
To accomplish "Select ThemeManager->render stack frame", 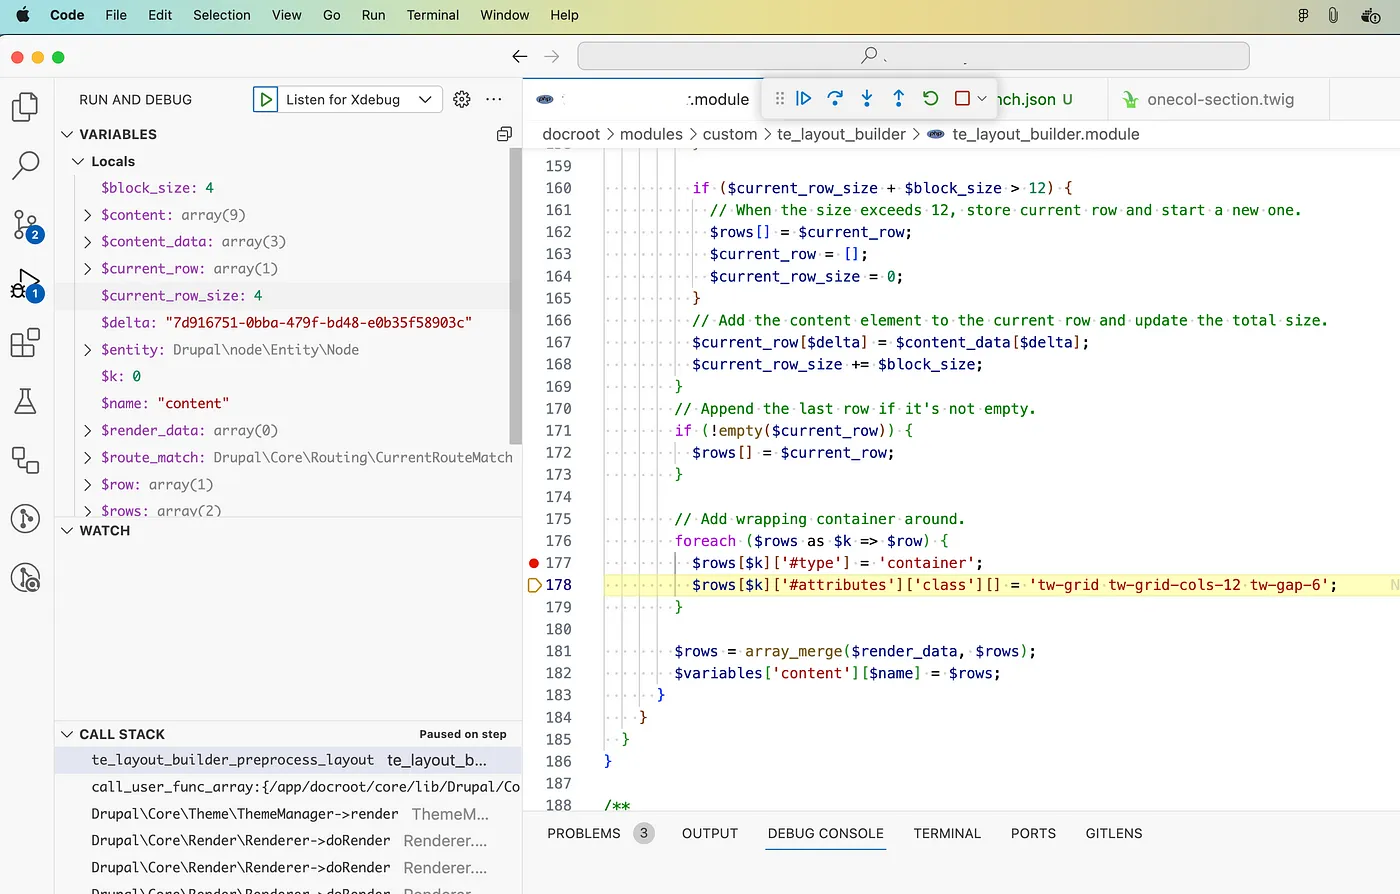I will (288, 814).
